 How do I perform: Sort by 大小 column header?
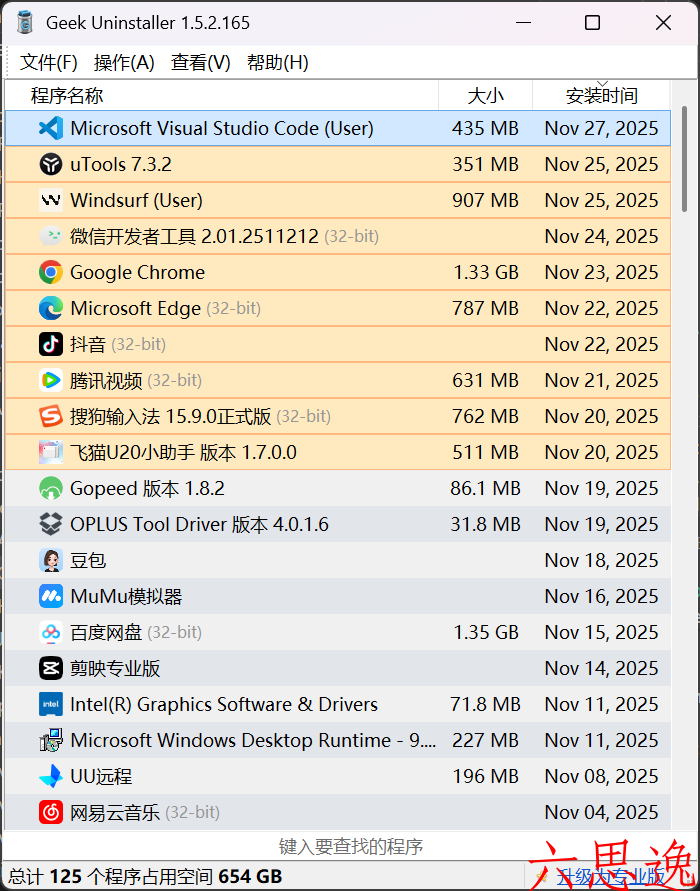(485, 96)
